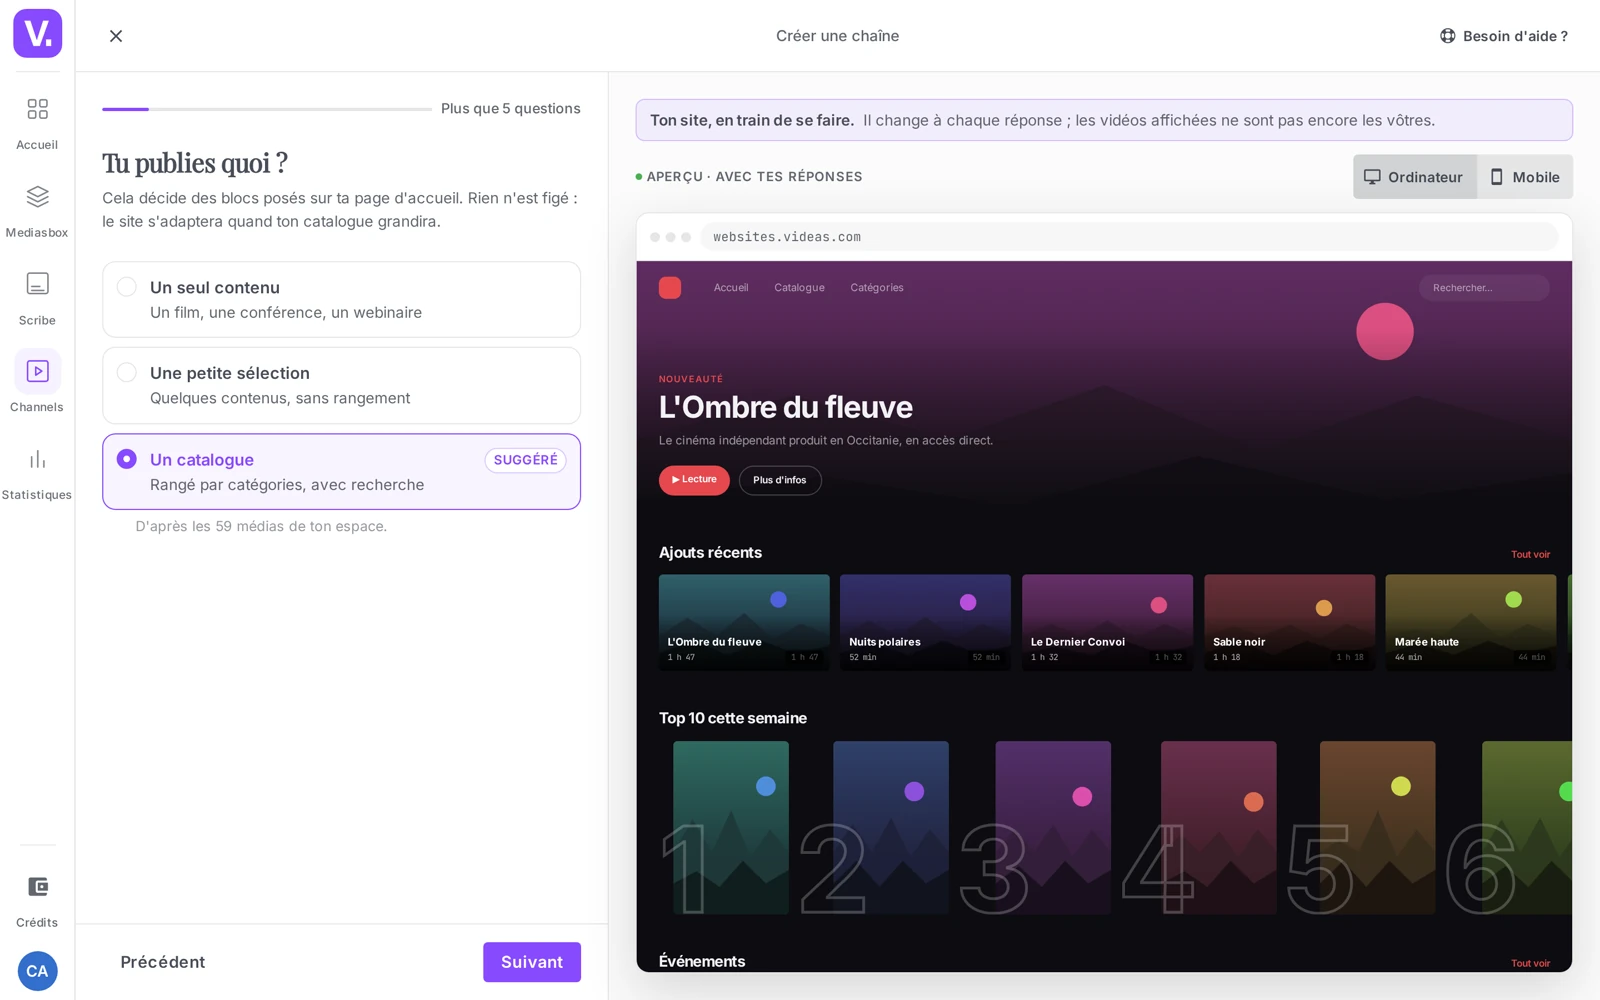1600x1000 pixels.
Task: Open the Top 10 poster number 1
Action: 731,828
